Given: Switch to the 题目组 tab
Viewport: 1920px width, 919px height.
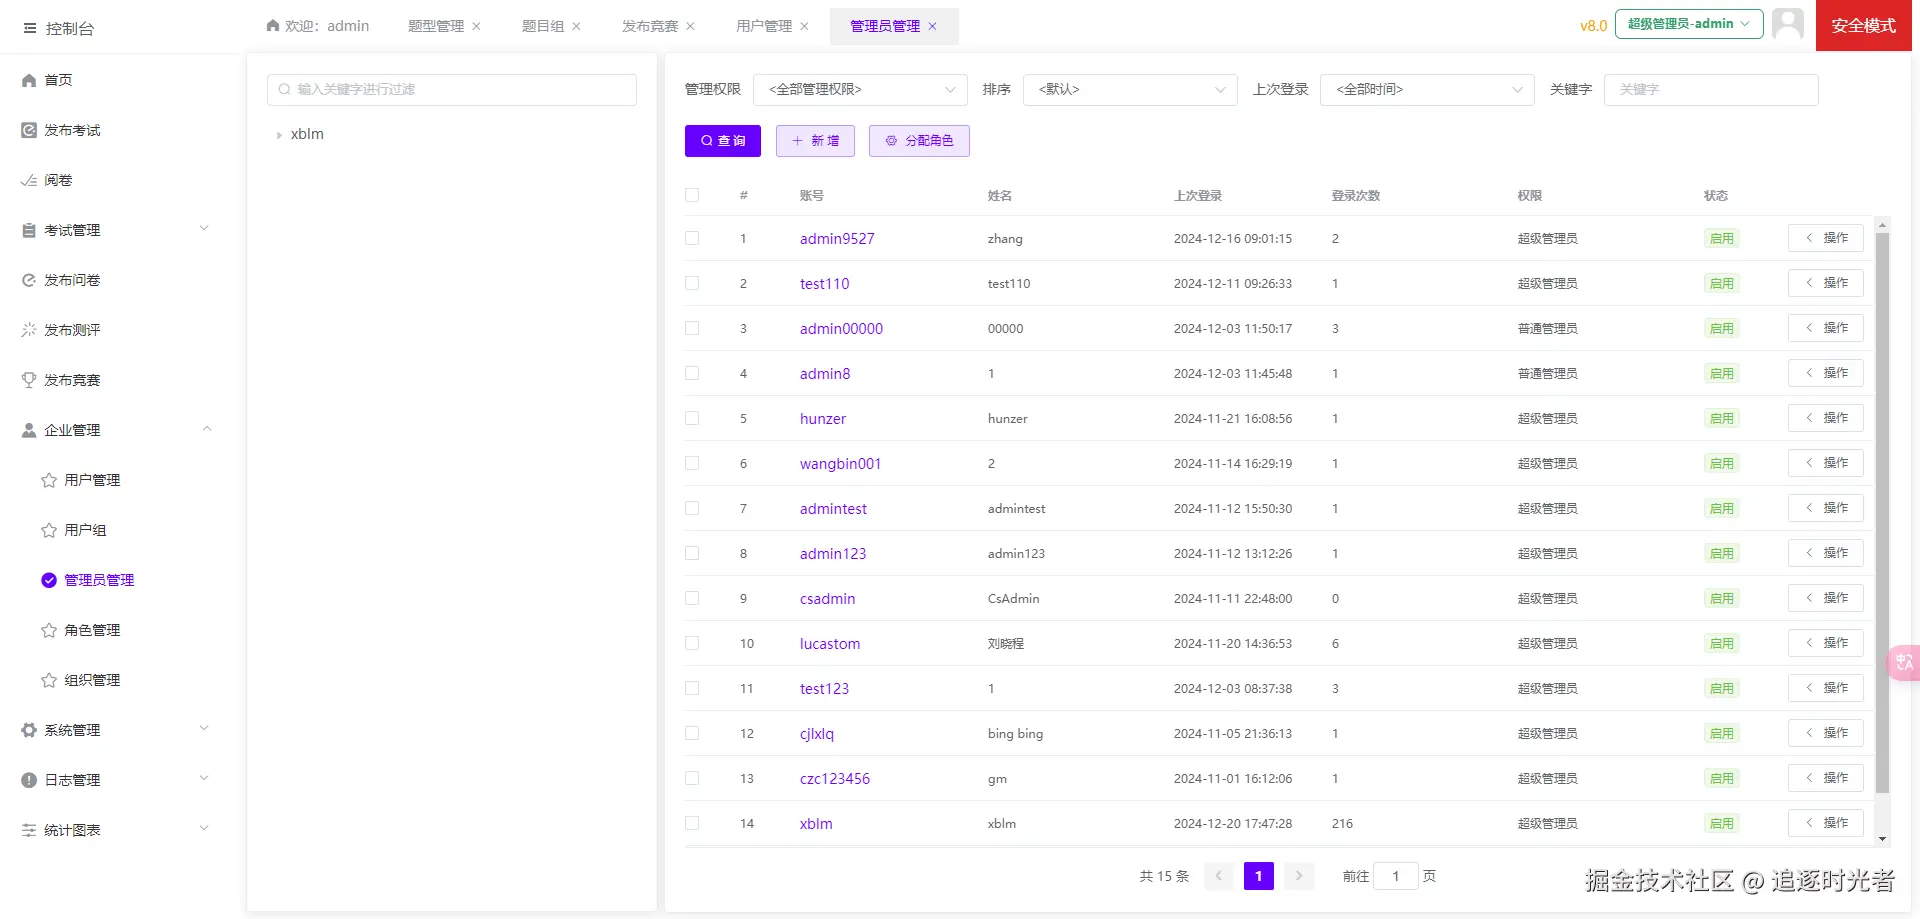Looking at the screenshot, I should [x=543, y=26].
